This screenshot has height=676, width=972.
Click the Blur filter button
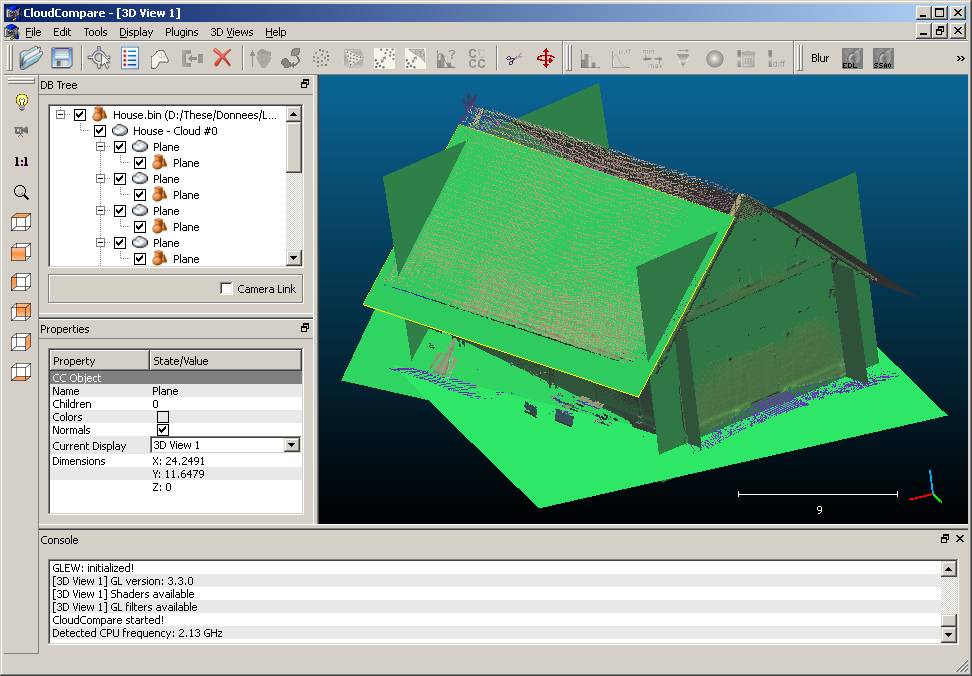(820, 58)
